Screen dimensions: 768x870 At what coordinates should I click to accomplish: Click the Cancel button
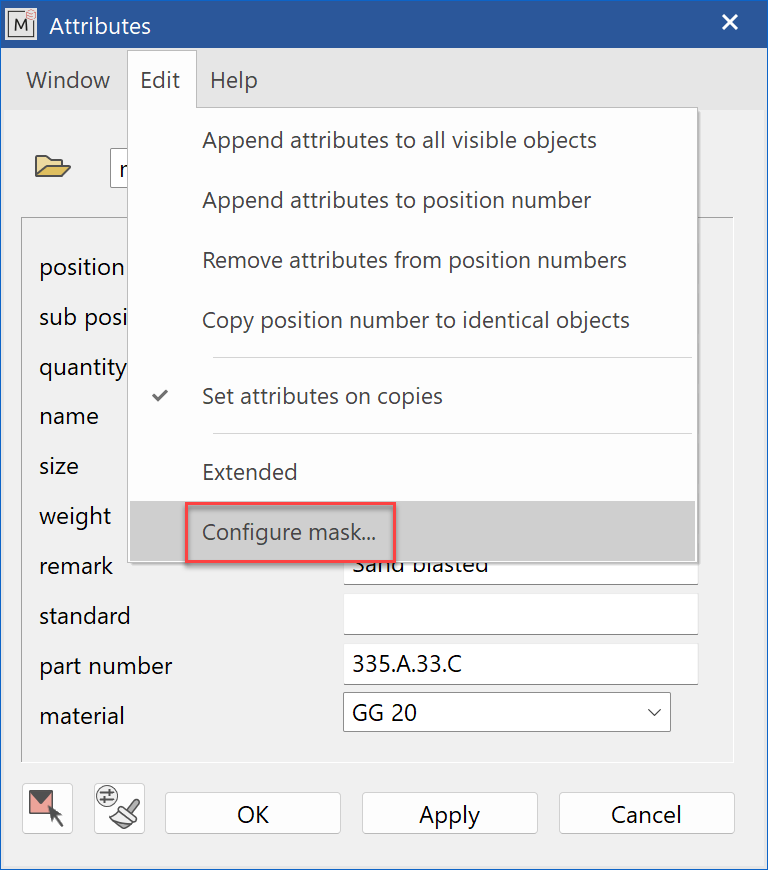(x=646, y=813)
